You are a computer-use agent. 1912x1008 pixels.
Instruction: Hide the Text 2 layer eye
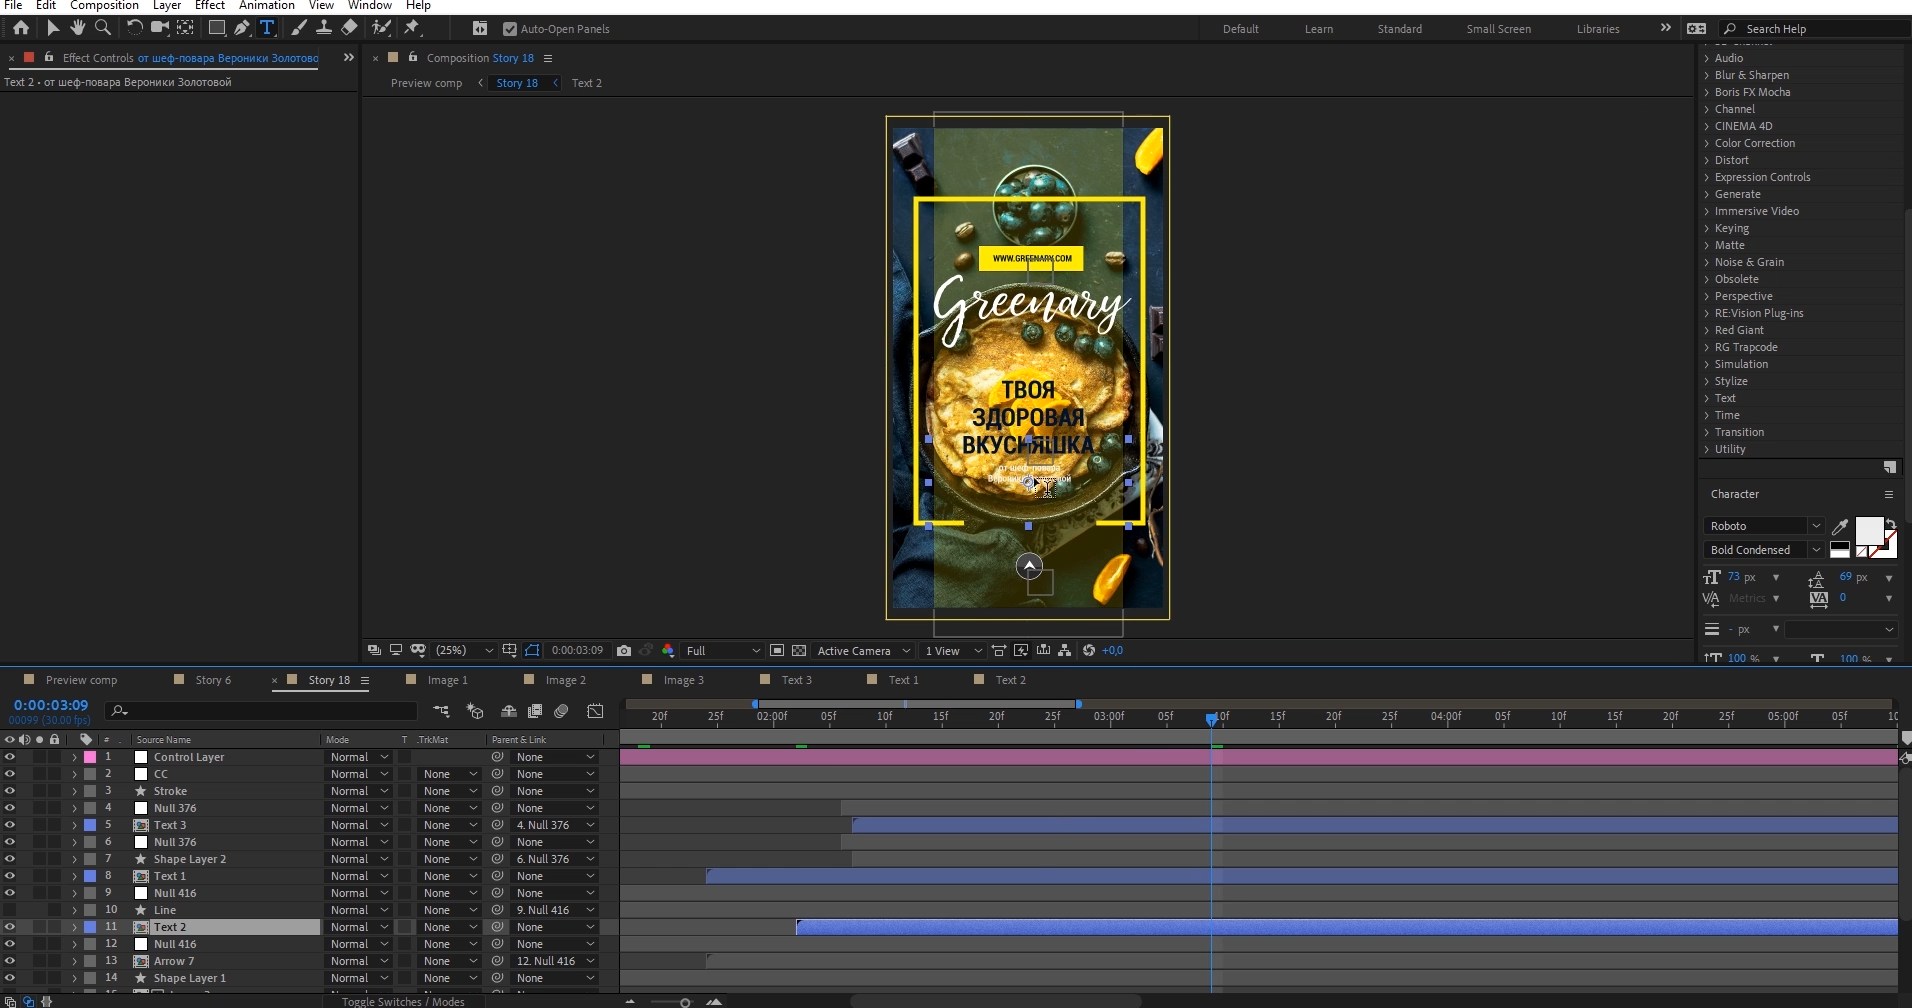click(x=10, y=927)
